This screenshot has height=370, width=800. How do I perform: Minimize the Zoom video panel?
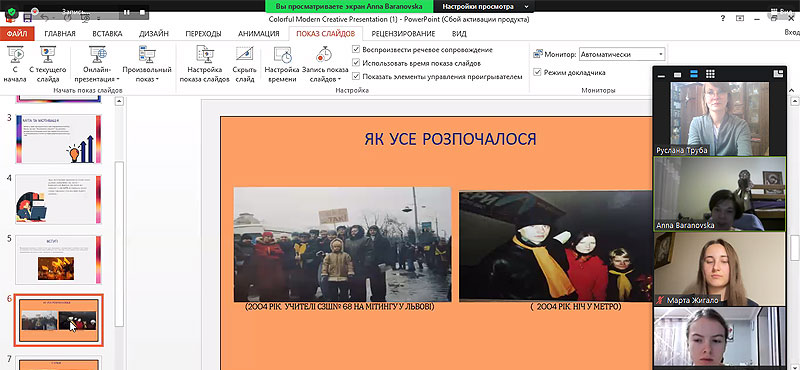pyautogui.click(x=661, y=75)
